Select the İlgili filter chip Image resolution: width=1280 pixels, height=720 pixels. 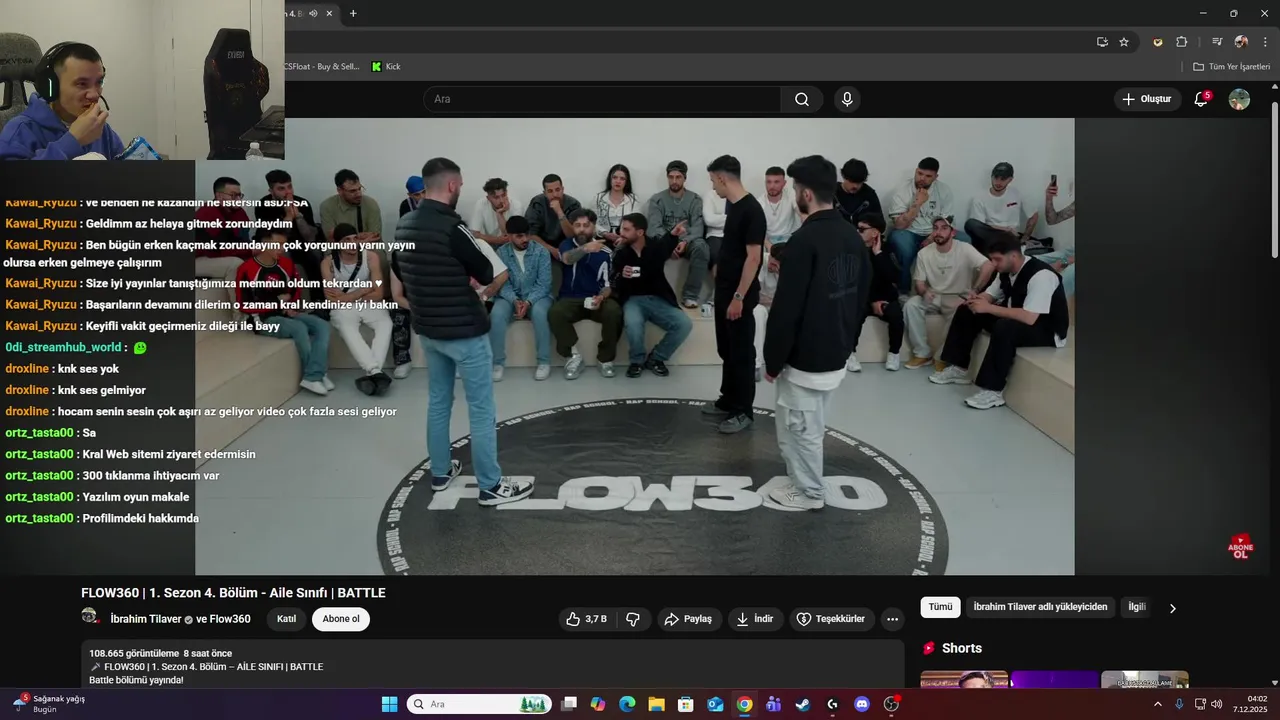(1137, 607)
